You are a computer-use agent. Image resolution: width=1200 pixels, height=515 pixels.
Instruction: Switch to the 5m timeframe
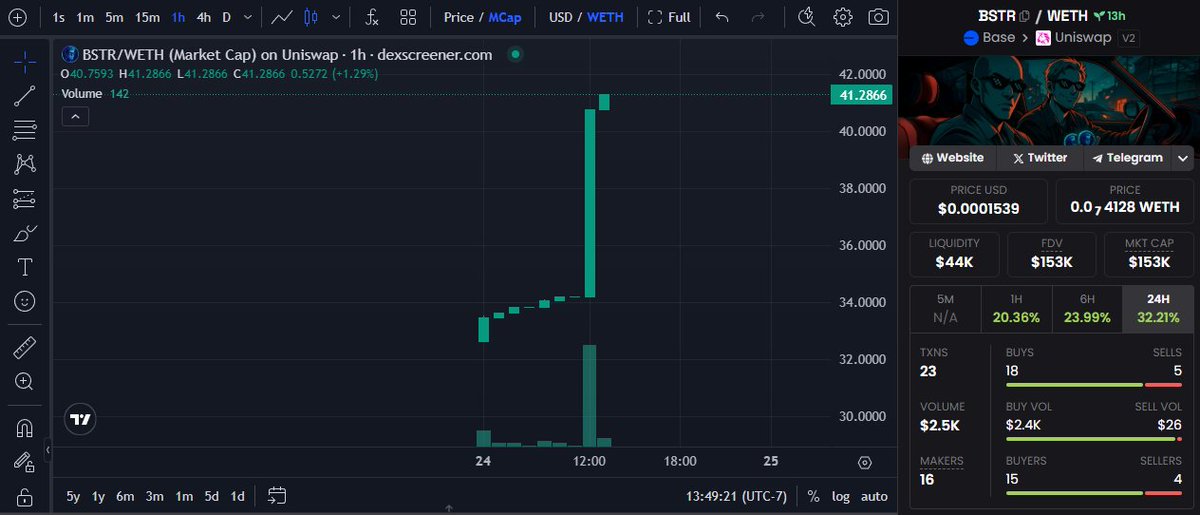[x=115, y=17]
